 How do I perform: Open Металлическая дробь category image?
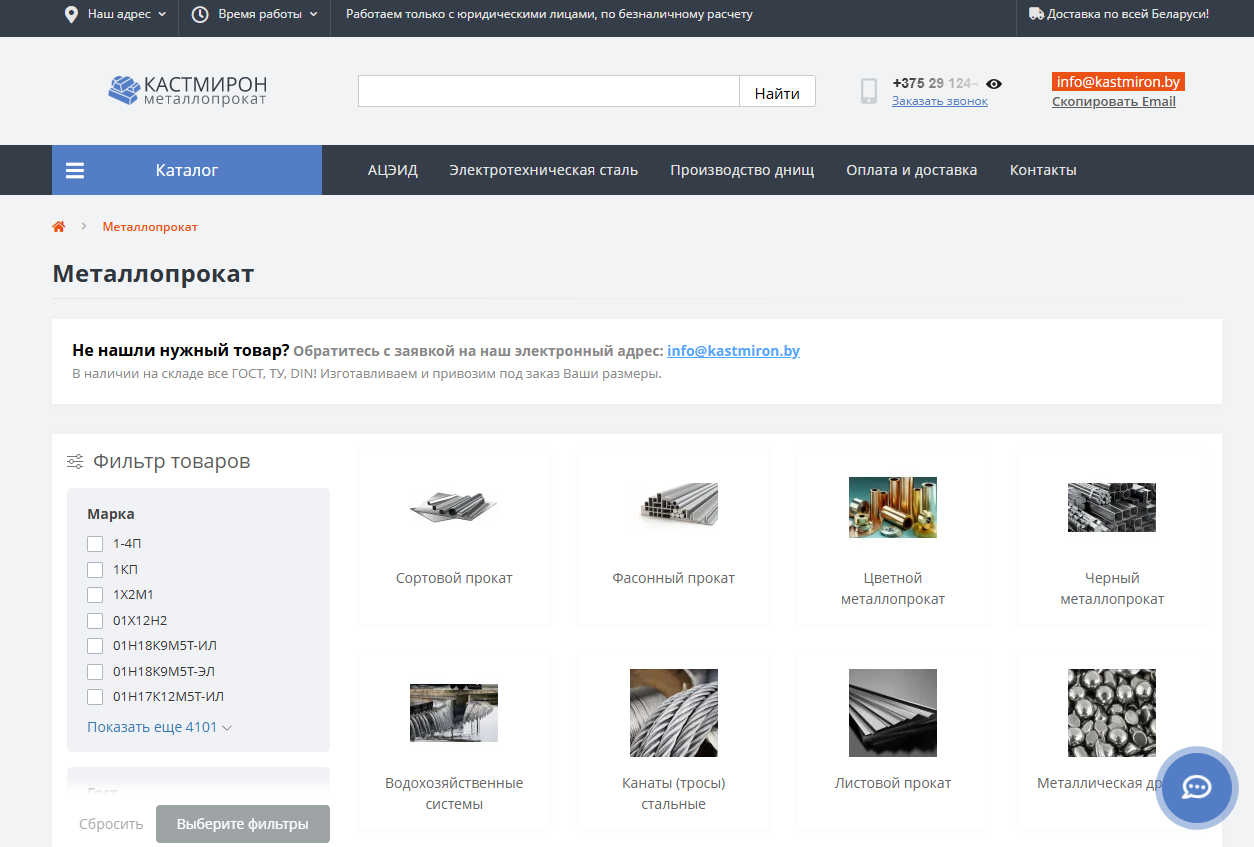[1112, 713]
